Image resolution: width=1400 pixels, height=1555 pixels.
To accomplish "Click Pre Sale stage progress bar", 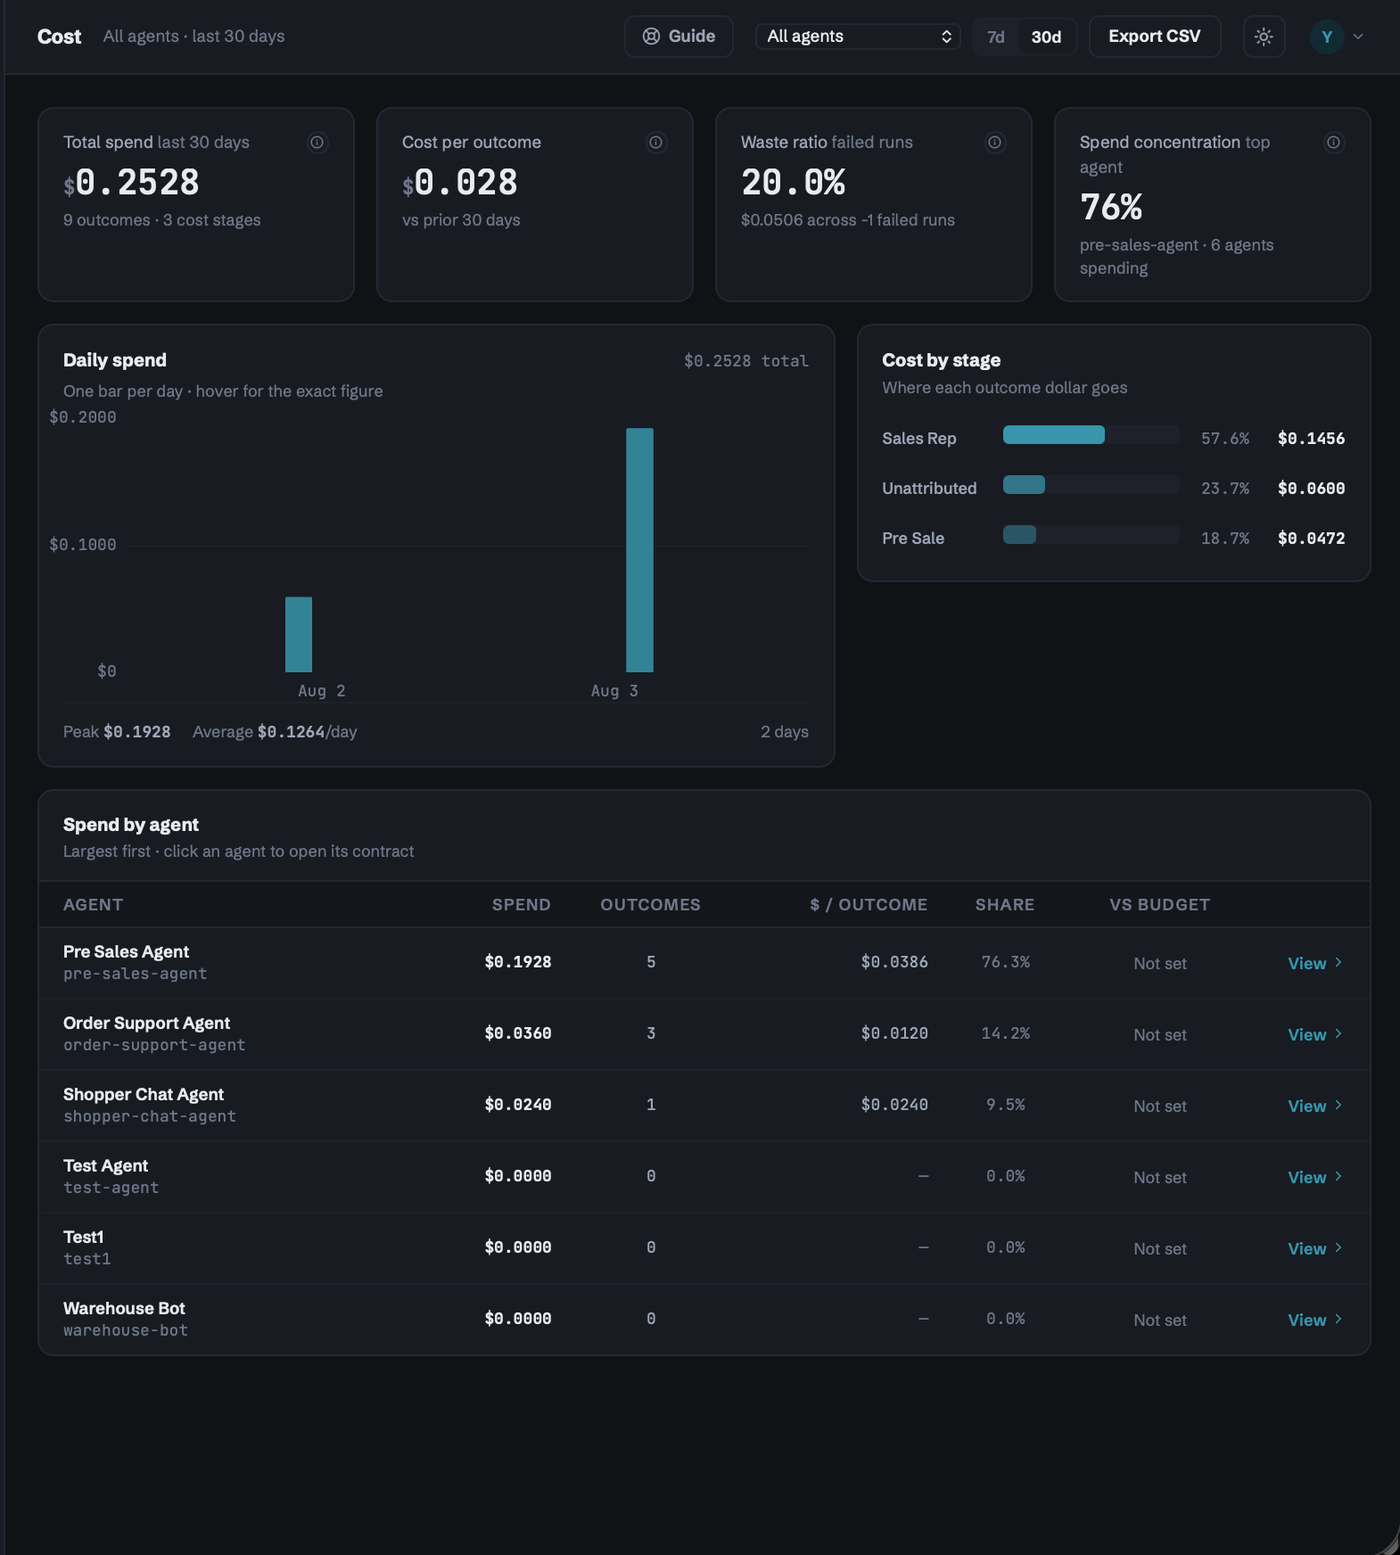I will tap(1091, 535).
